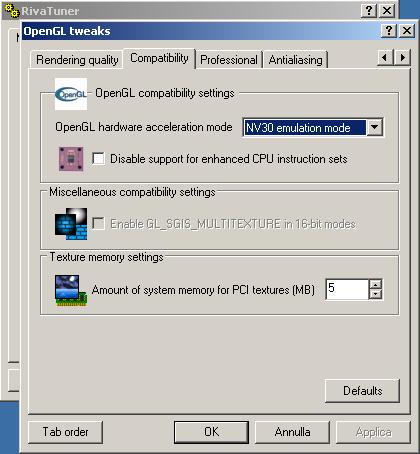Click the purple CPU chip icon
This screenshot has width=420, height=454.
coord(71,159)
